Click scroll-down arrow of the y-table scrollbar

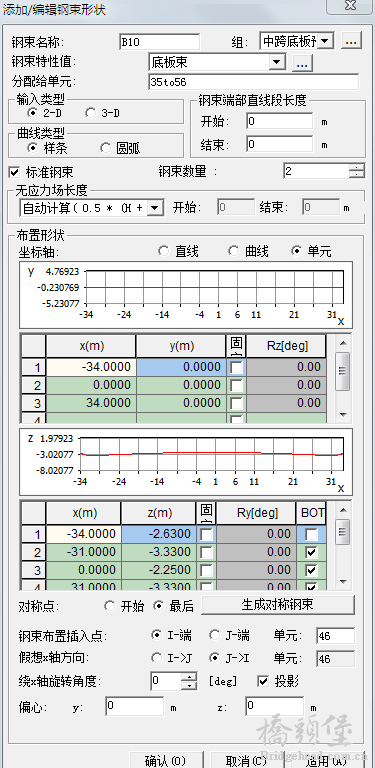[x=343, y=414]
